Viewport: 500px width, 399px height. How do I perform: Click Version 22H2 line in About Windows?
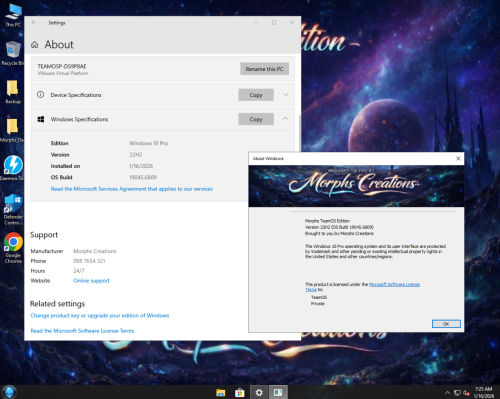click(339, 227)
